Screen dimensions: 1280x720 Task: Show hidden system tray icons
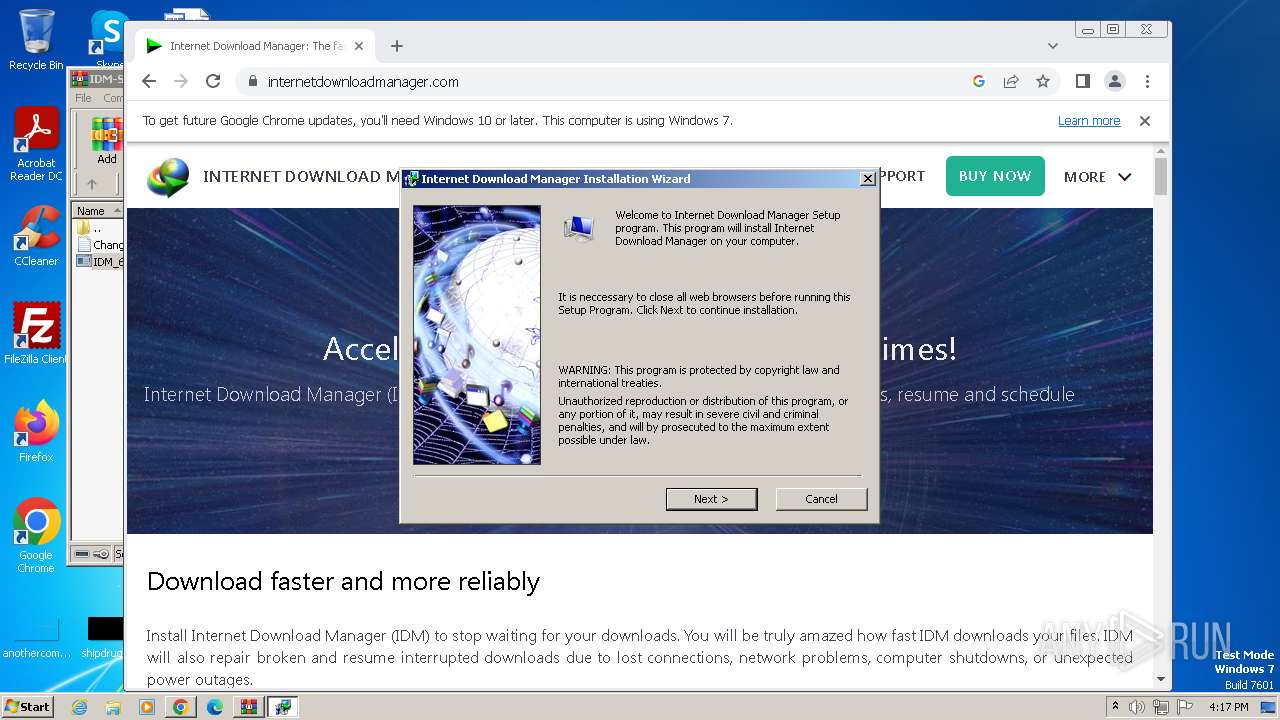pyautogui.click(x=1115, y=707)
